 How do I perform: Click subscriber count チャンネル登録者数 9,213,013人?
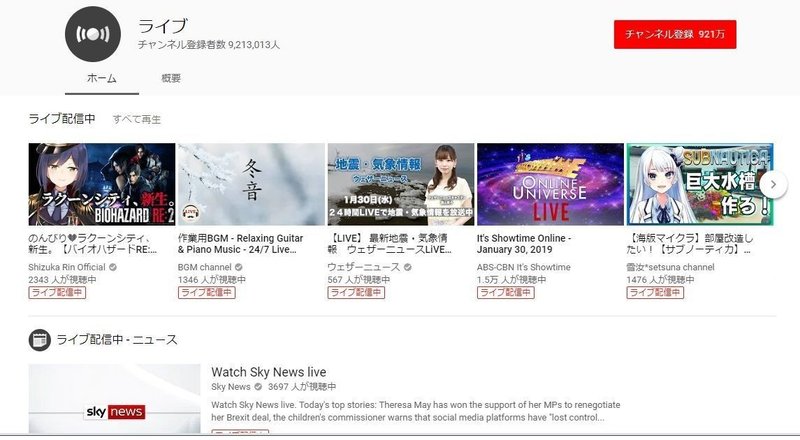coord(209,45)
